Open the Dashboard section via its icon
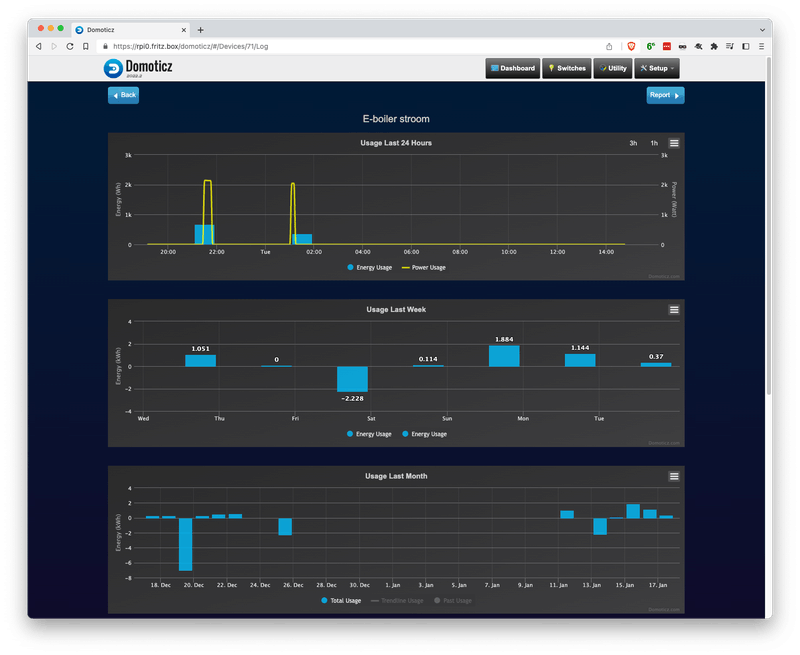This screenshot has height=655, width=800. click(x=495, y=68)
